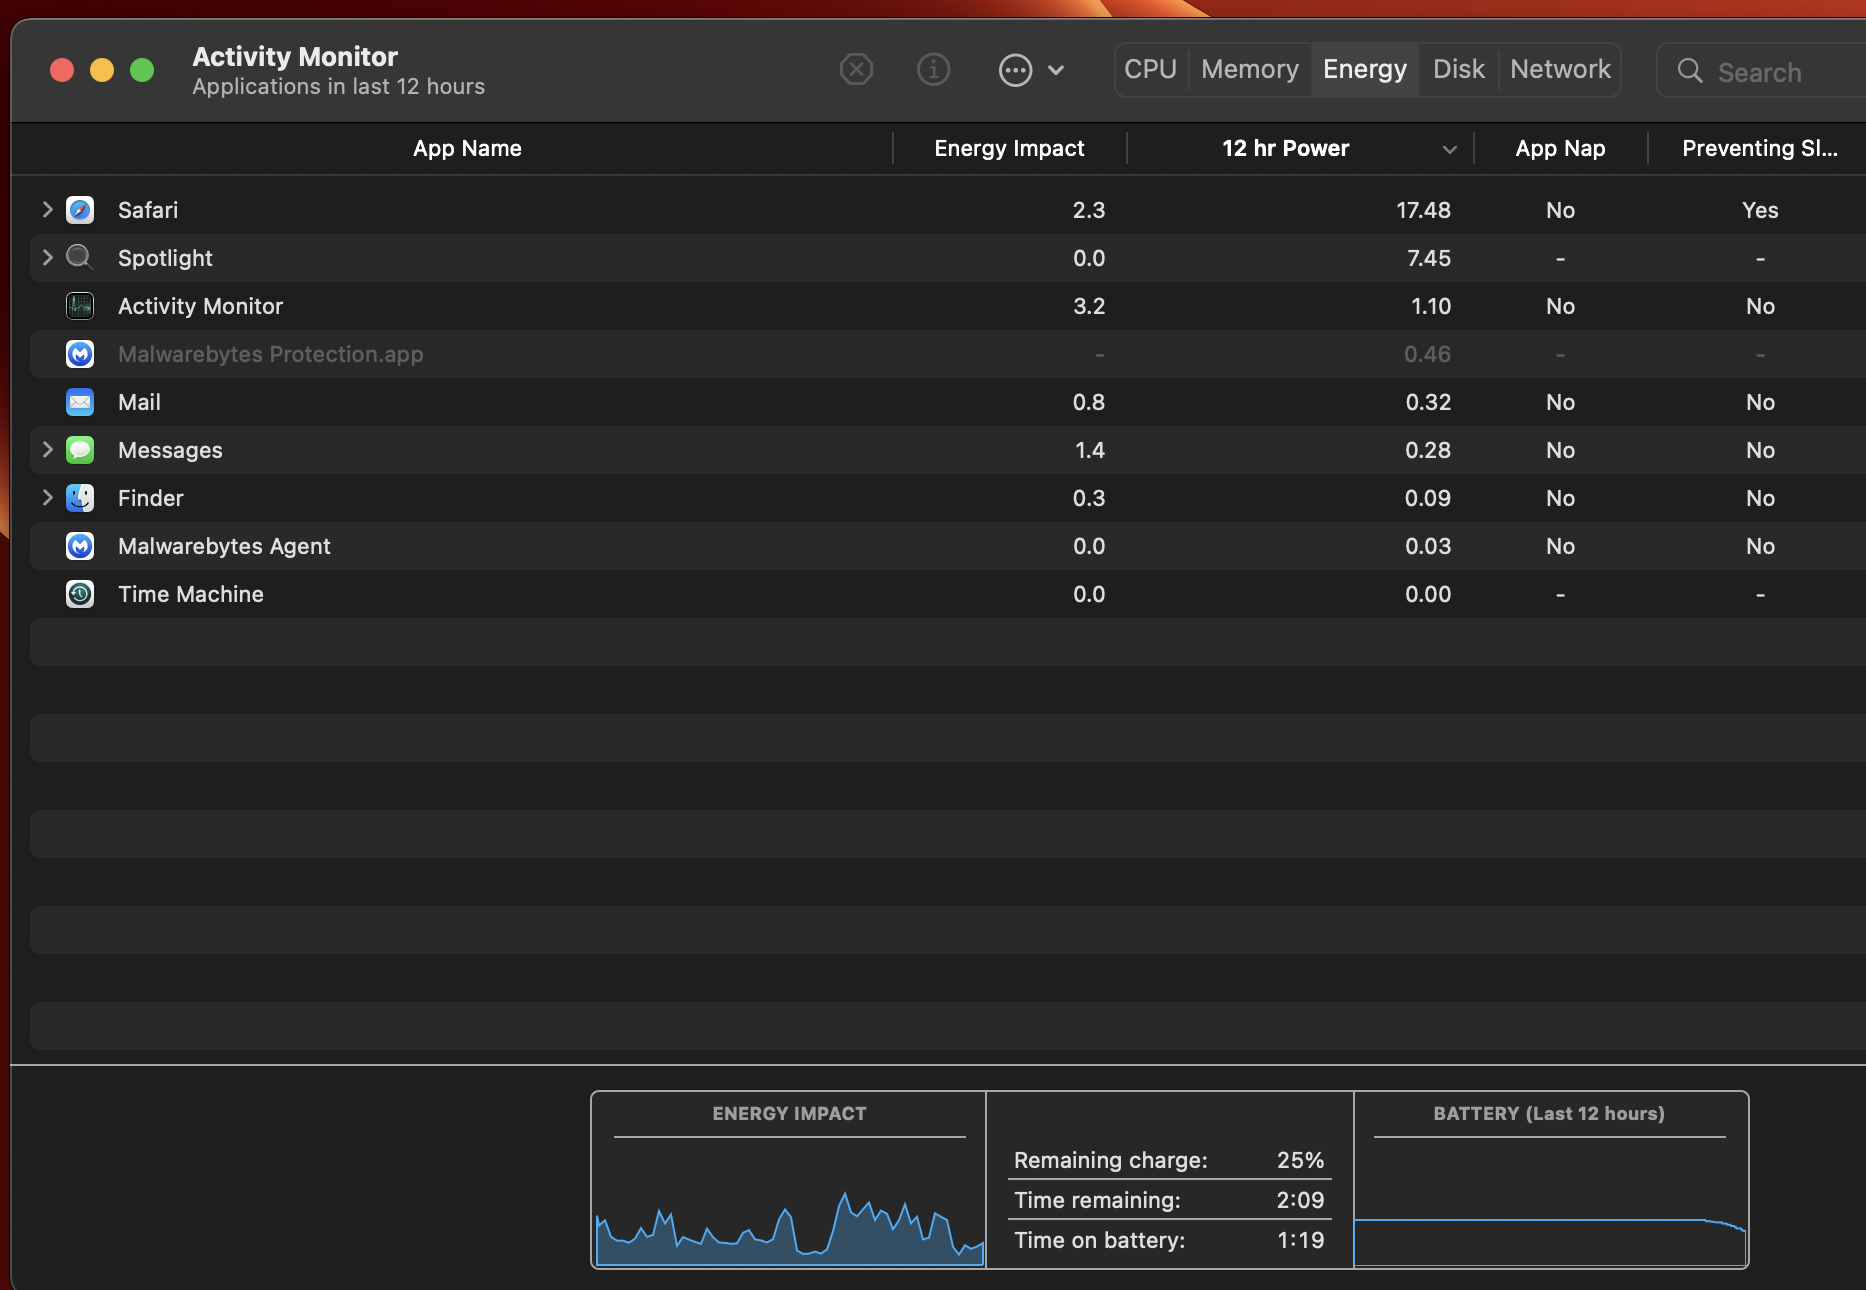This screenshot has width=1866, height=1290.
Task: Click Spotlight's 7.45 power value
Action: coord(1428,258)
